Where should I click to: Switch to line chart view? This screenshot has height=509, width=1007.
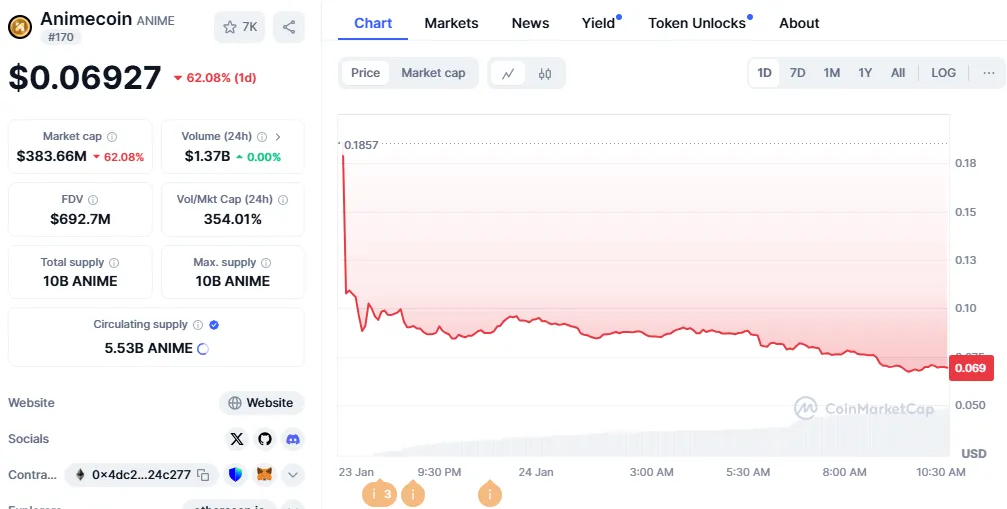tap(508, 73)
